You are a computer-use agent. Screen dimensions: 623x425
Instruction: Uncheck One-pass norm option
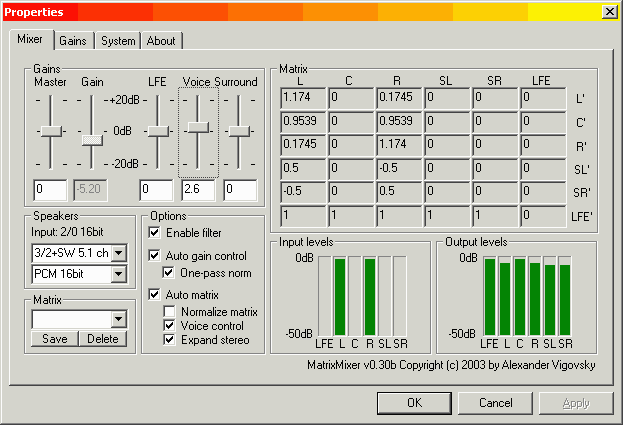169,272
